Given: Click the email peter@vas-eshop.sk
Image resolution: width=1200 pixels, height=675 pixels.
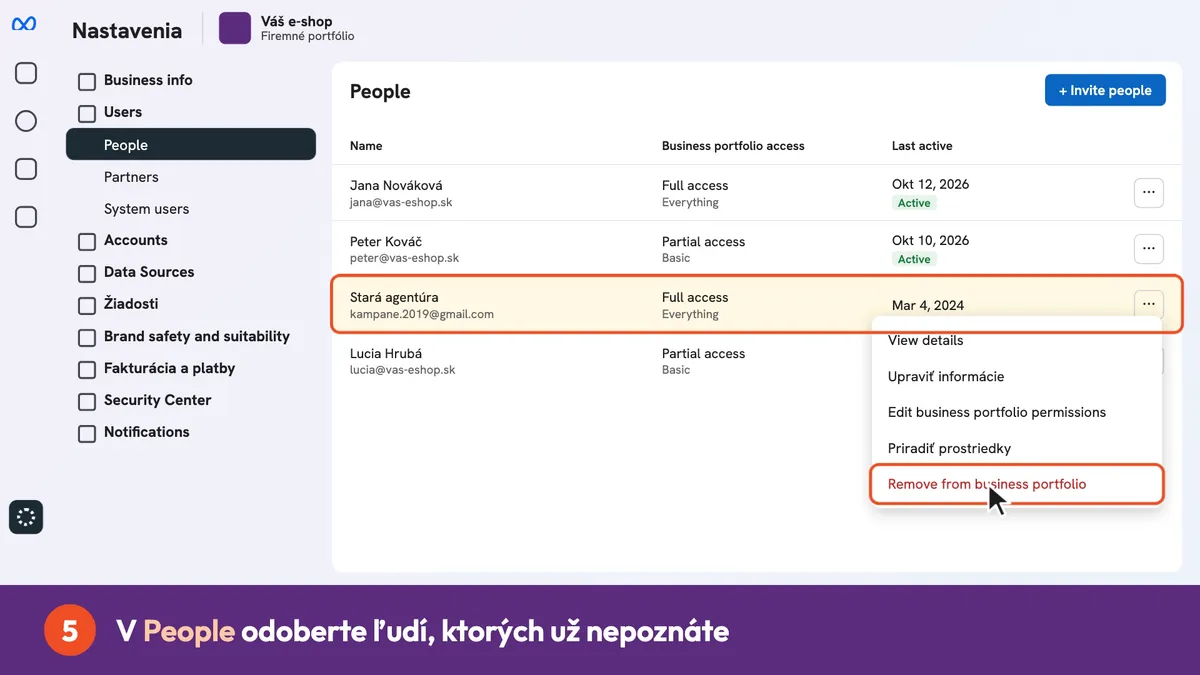Looking at the screenshot, I should pos(404,258).
